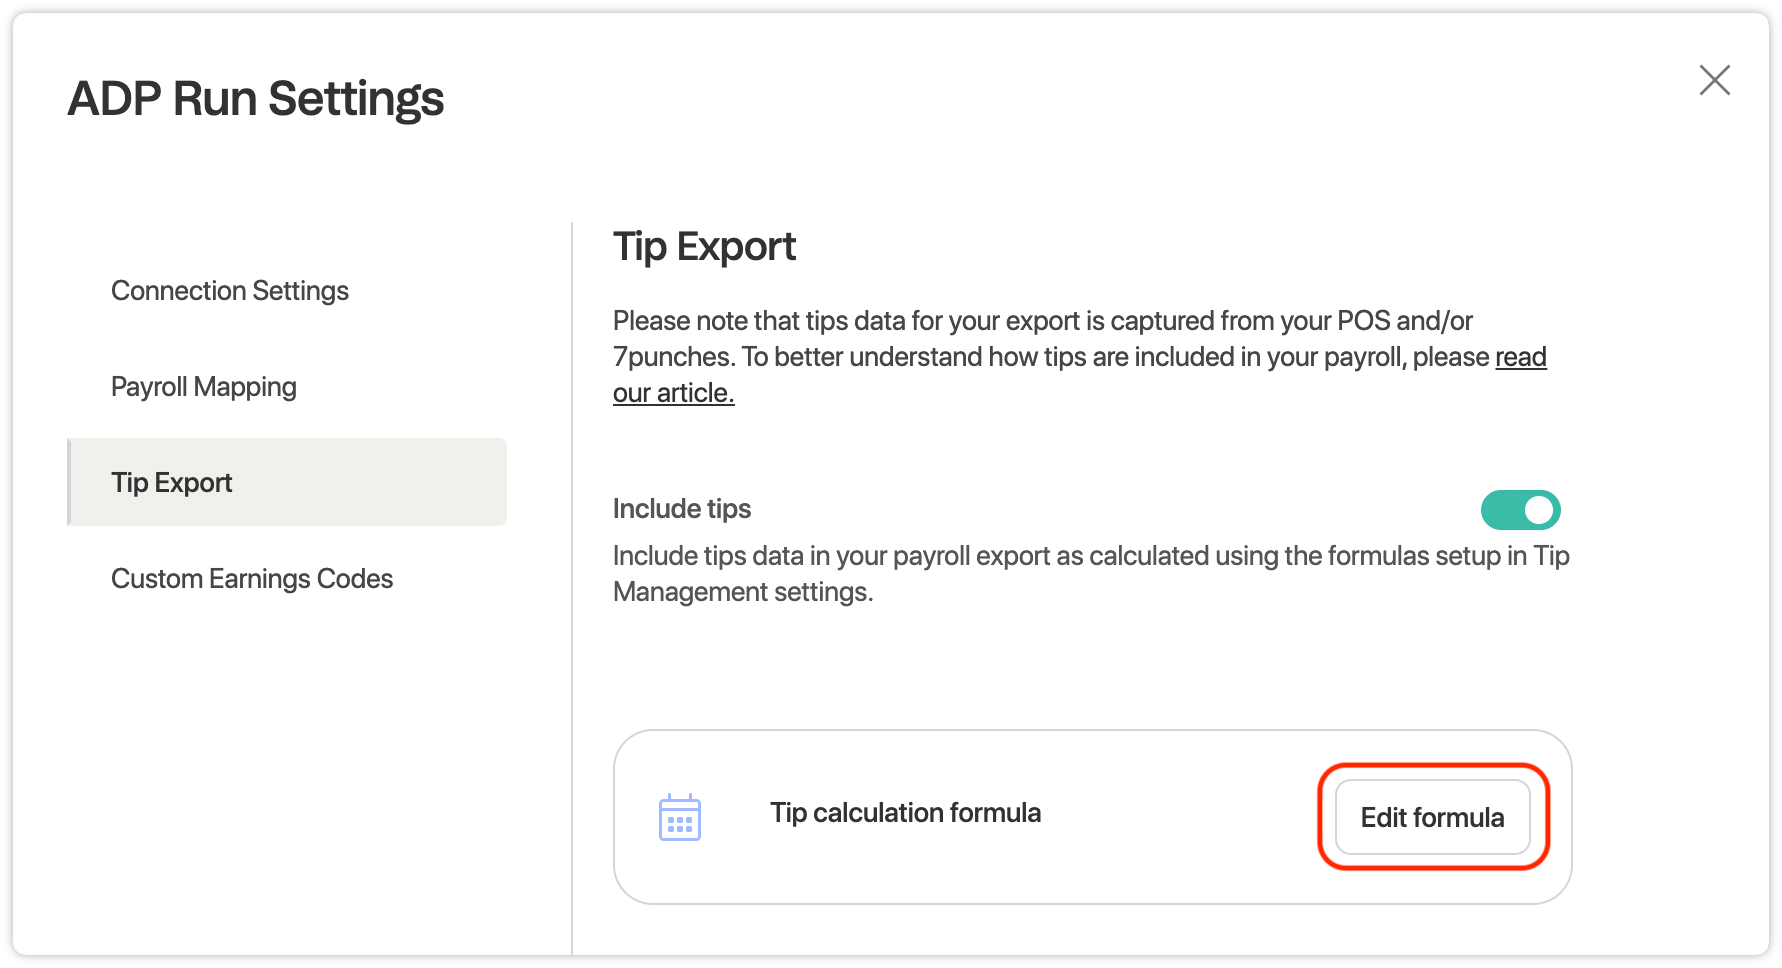Image resolution: width=1782 pixels, height=968 pixels.
Task: Click the note starting "Please note that tips data"
Action: [x=1042, y=322]
